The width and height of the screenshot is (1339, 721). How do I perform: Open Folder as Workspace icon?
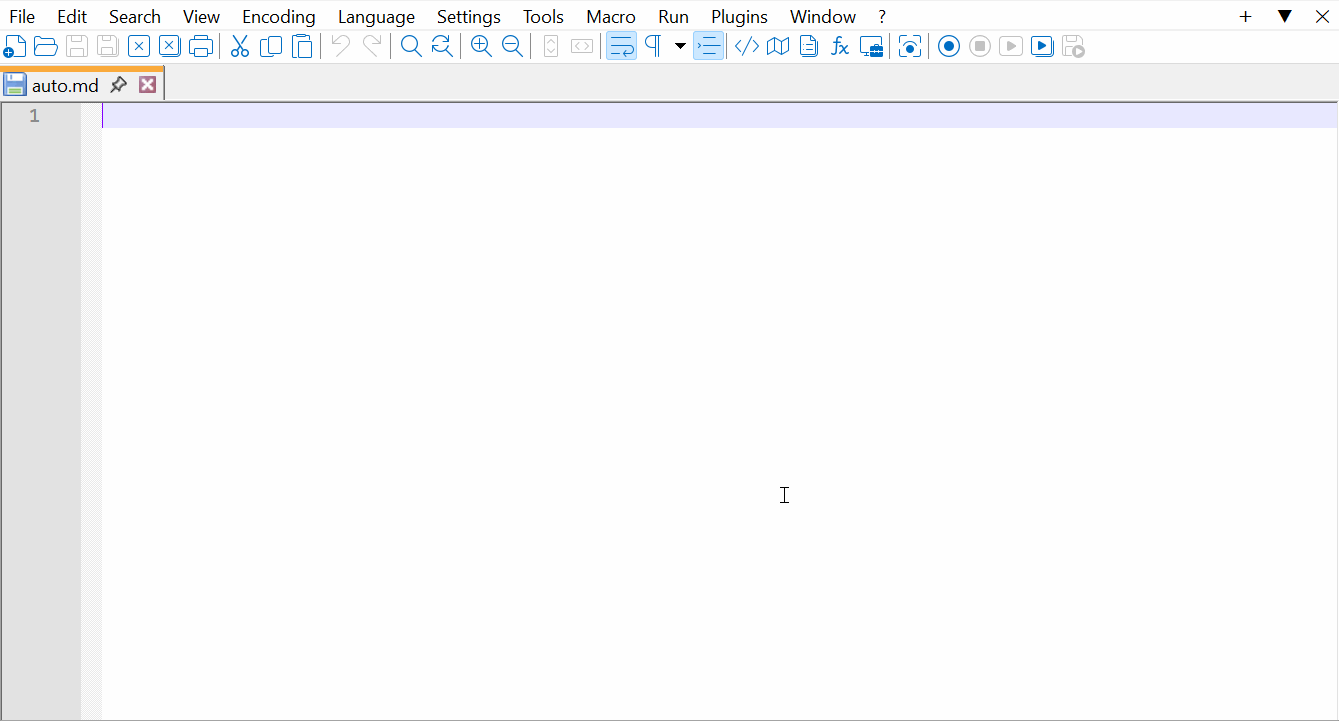pyautogui.click(x=871, y=46)
